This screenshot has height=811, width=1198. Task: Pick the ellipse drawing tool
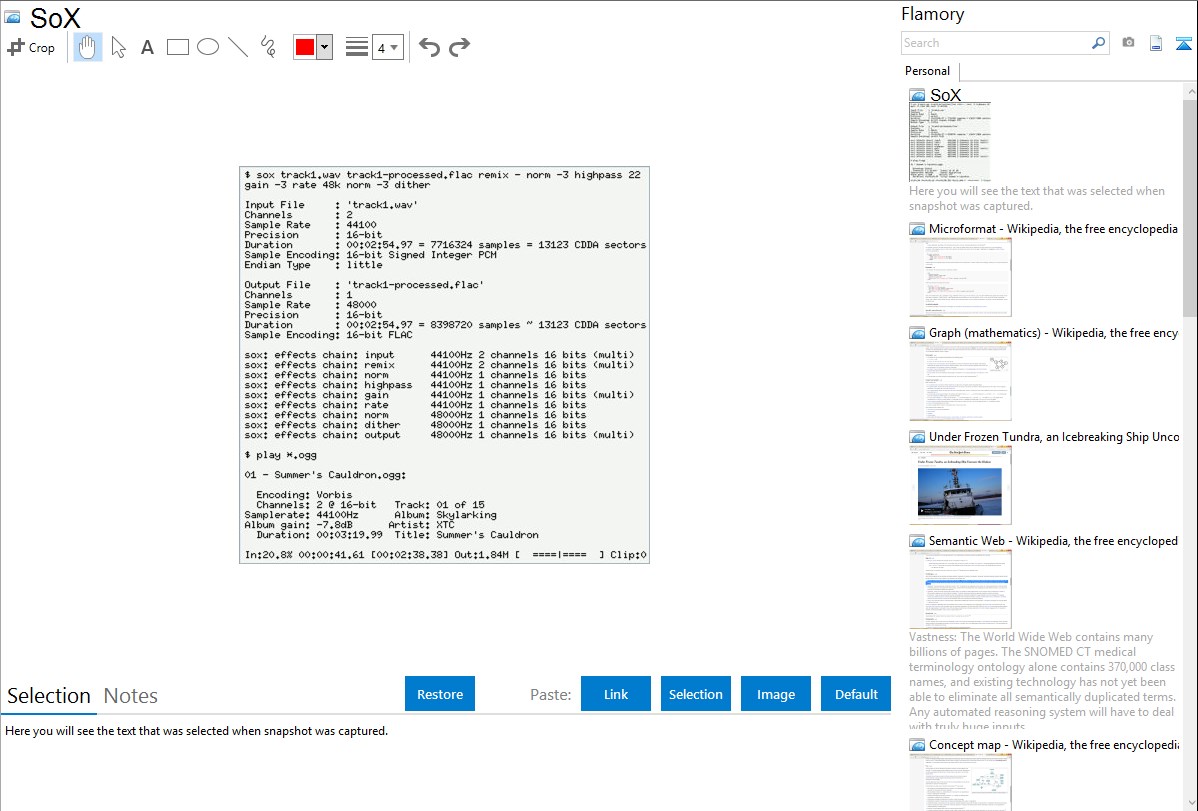[x=208, y=47]
